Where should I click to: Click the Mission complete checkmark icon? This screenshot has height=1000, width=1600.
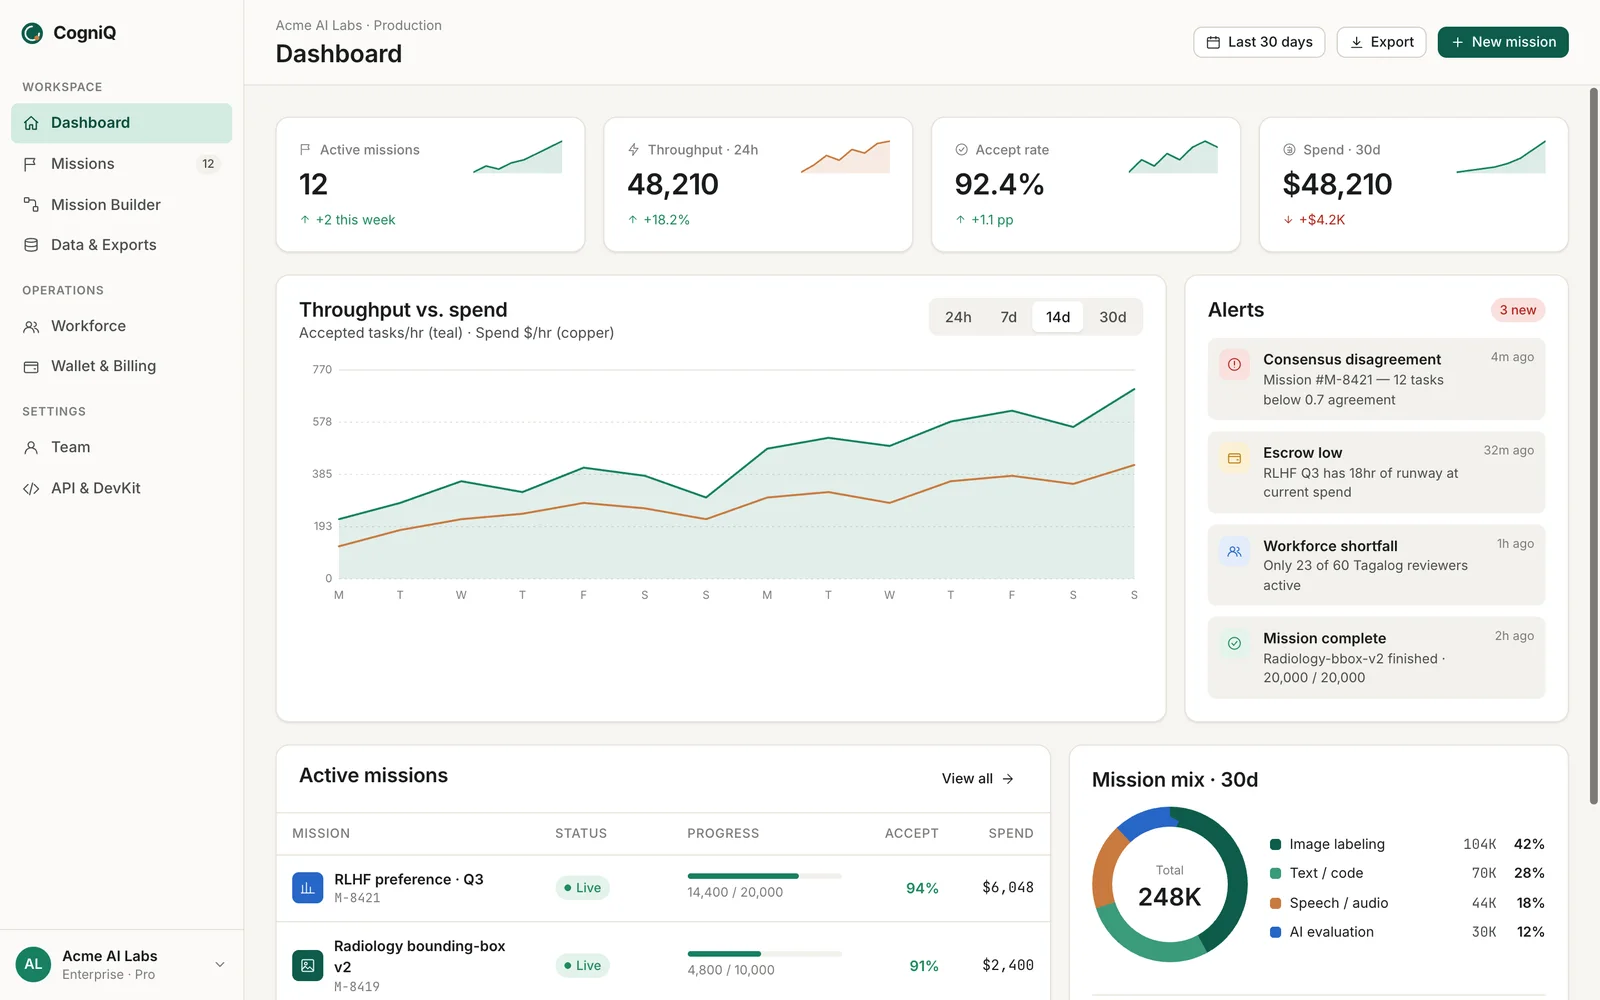(1234, 644)
